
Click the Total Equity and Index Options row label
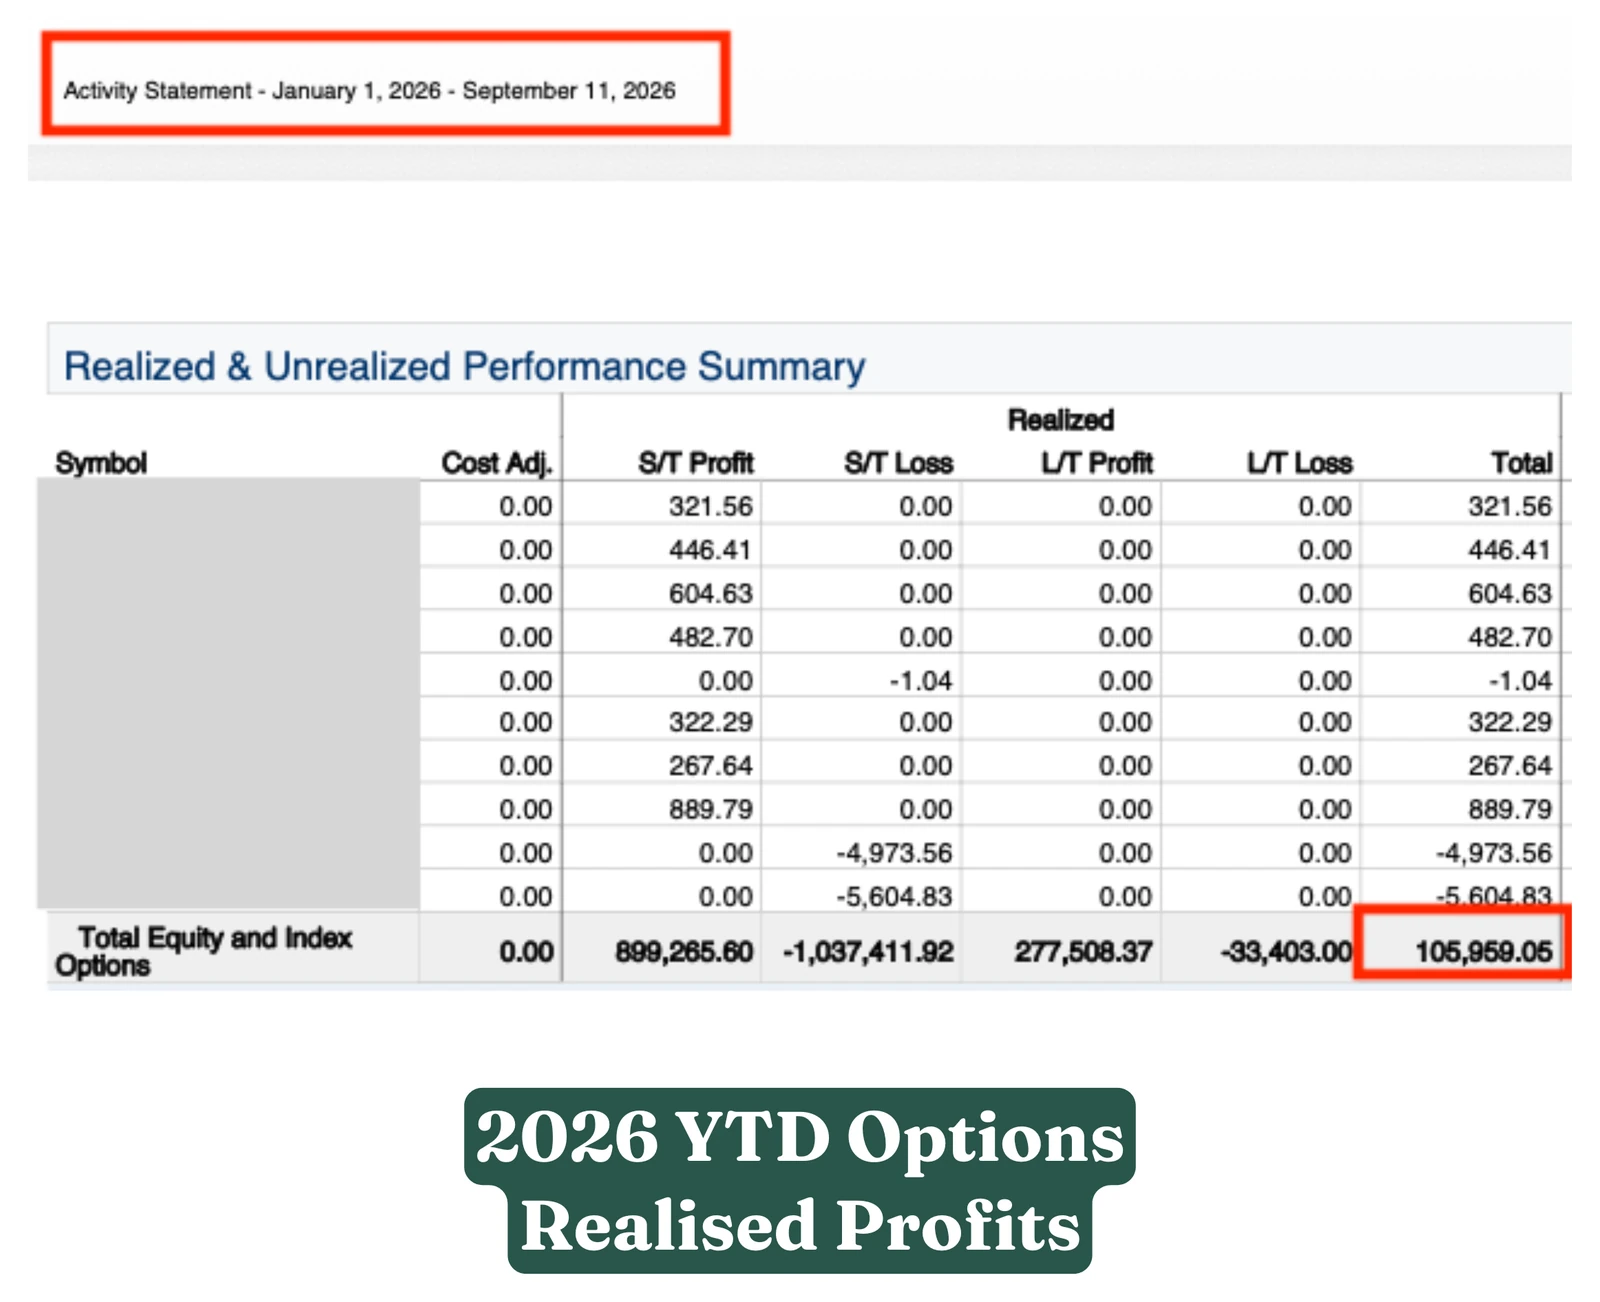click(x=204, y=951)
